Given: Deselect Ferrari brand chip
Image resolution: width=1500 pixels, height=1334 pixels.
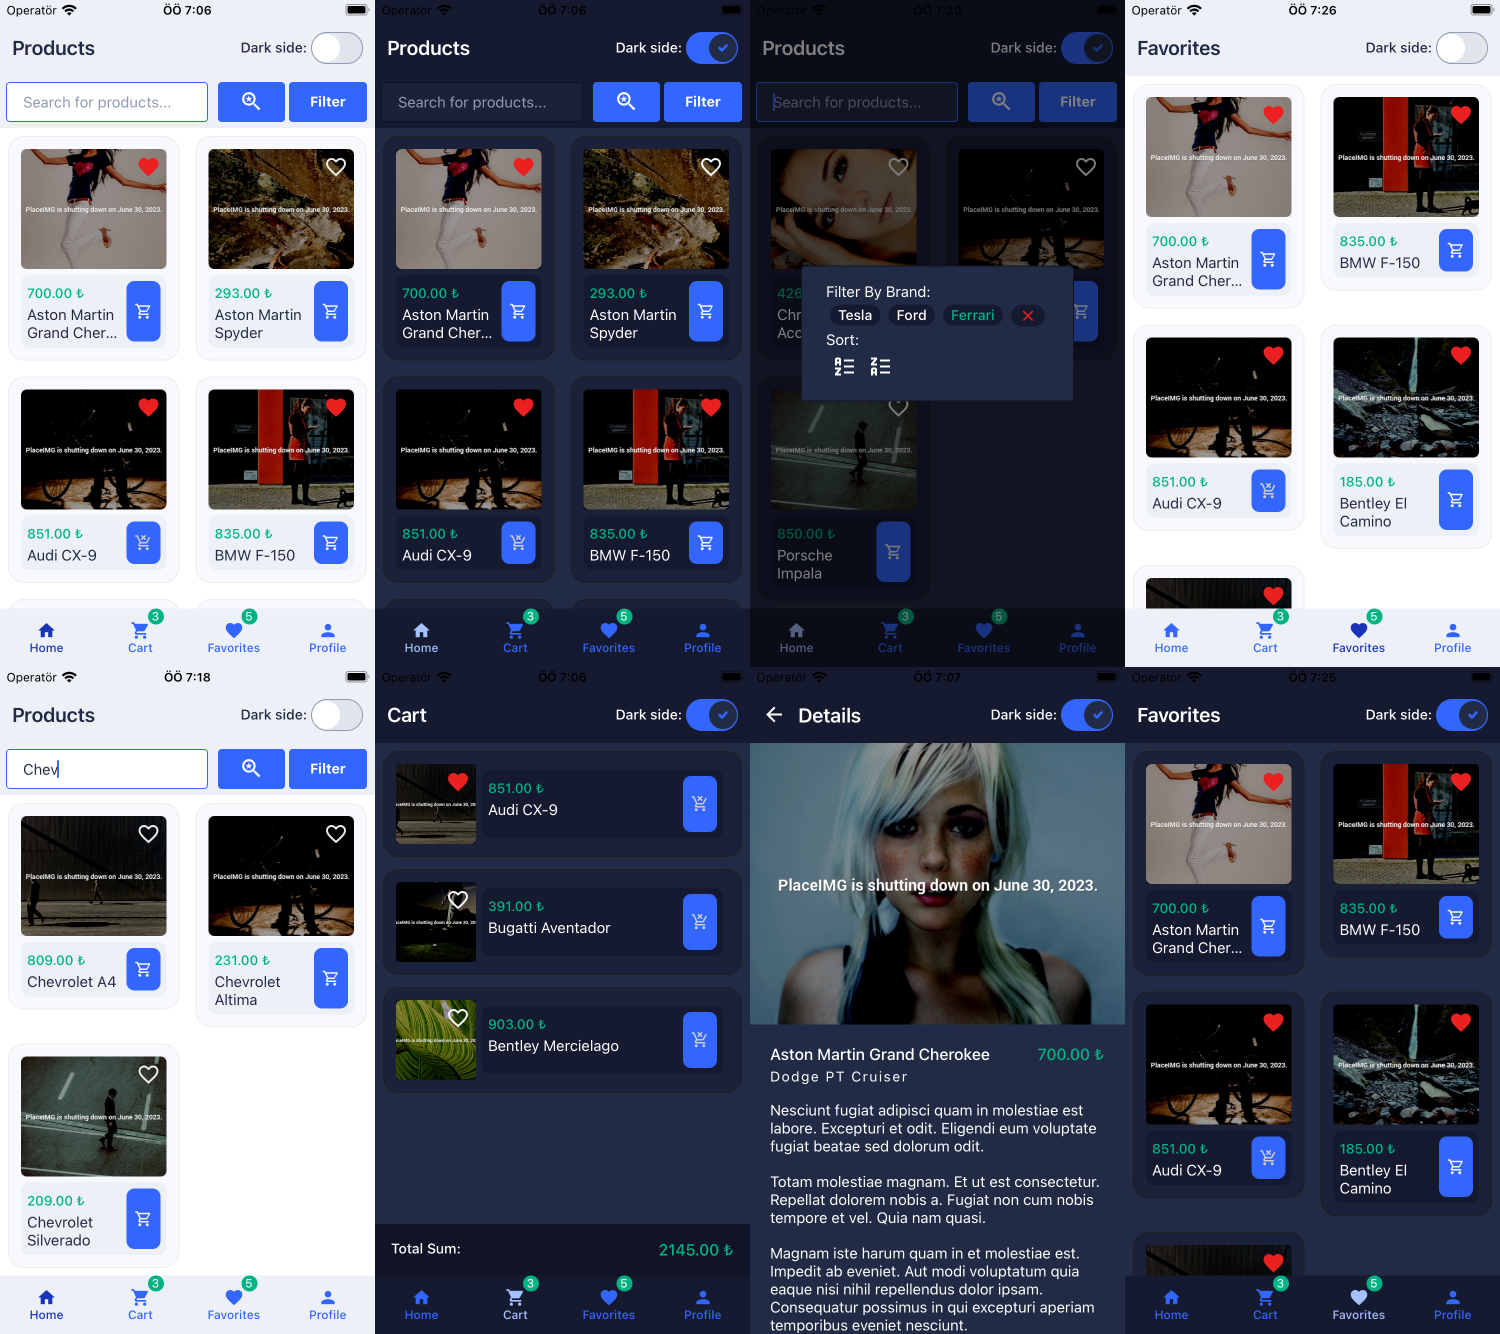Looking at the screenshot, I should click(x=972, y=315).
